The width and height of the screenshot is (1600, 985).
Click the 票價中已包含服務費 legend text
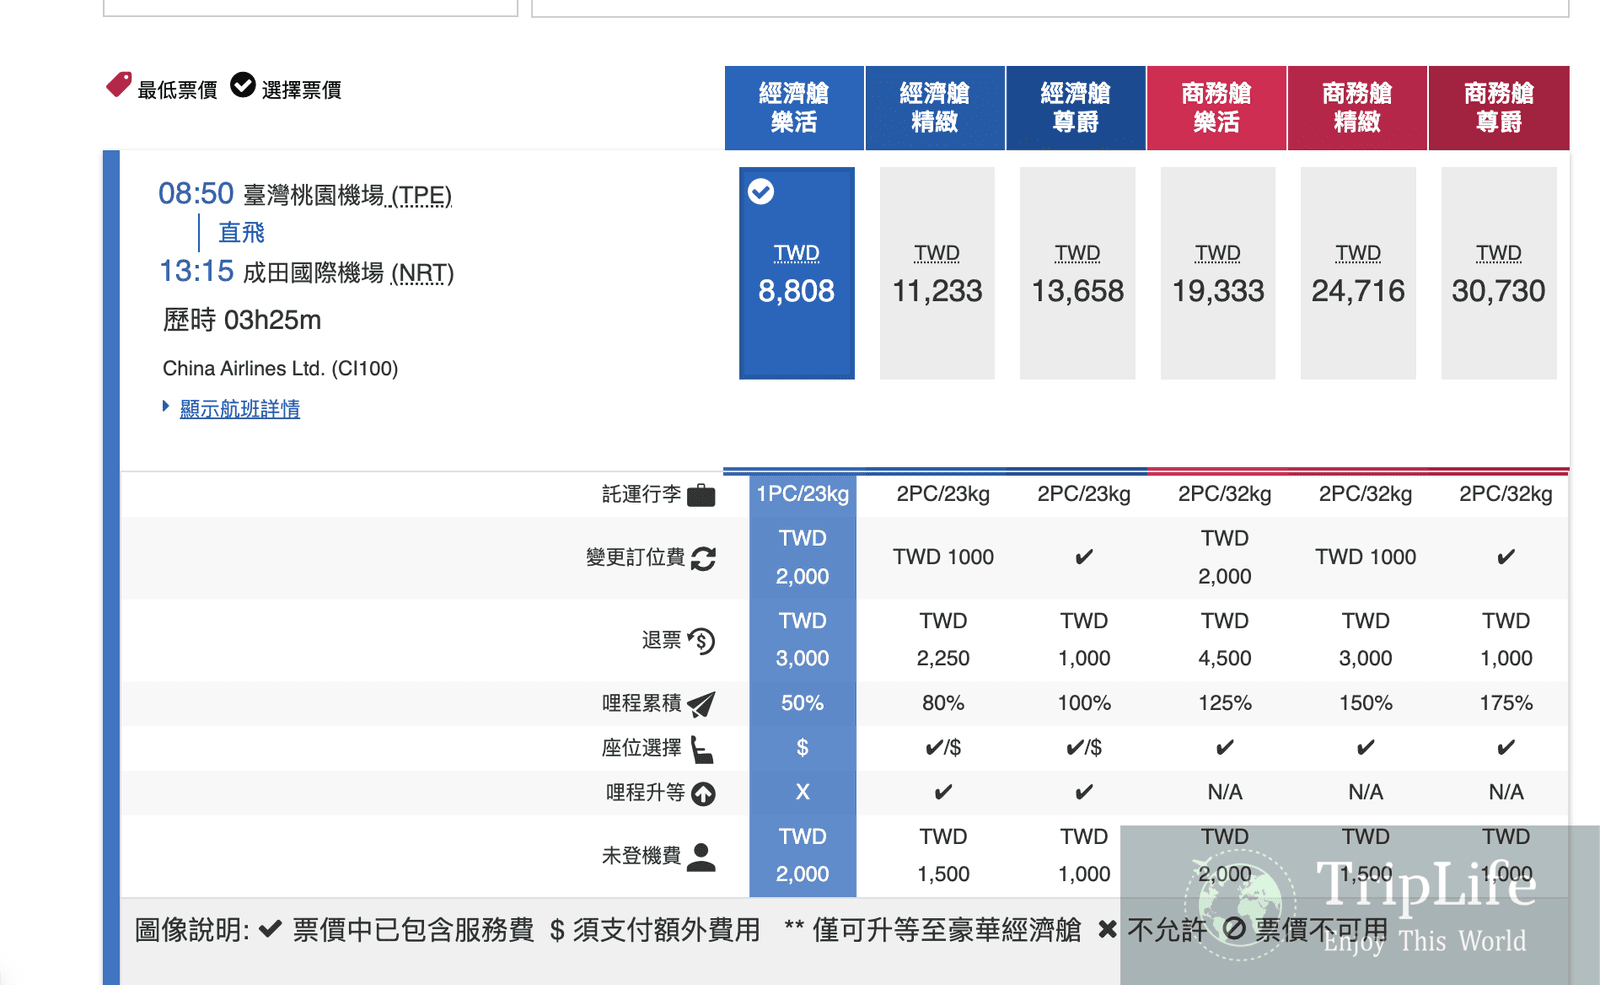click(x=413, y=931)
